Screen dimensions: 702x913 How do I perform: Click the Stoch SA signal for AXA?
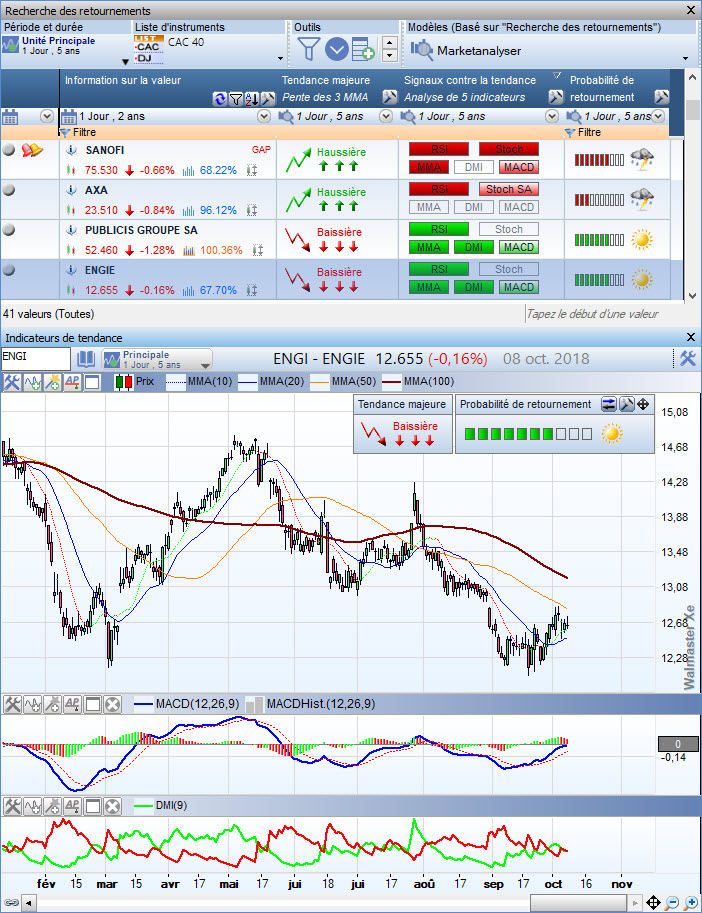[x=509, y=189]
